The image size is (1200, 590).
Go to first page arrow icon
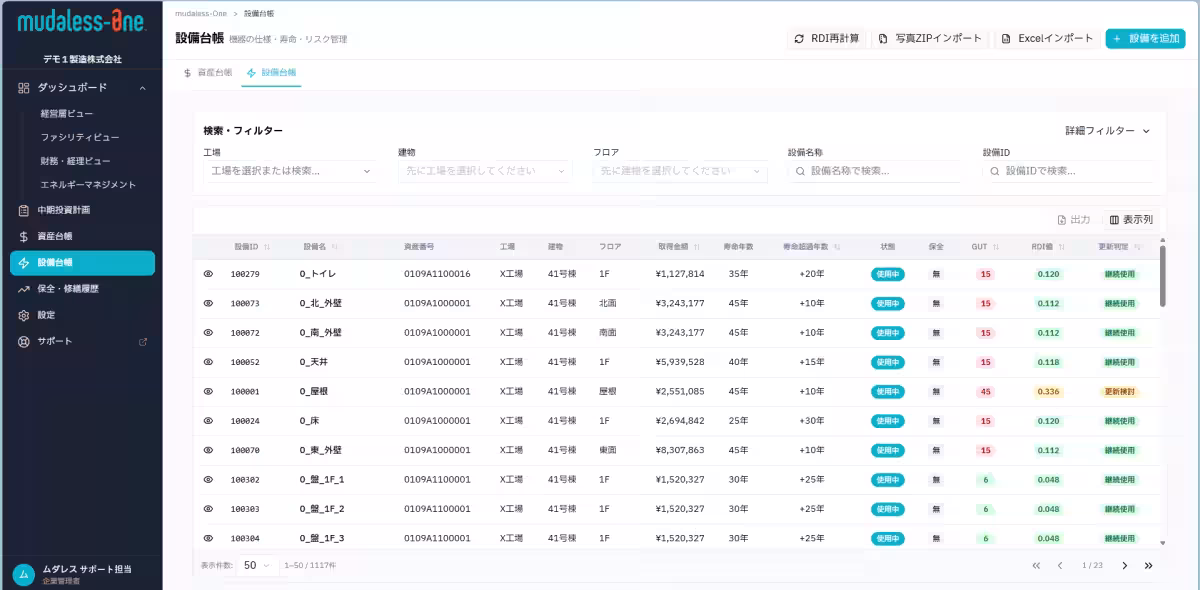coord(1037,566)
